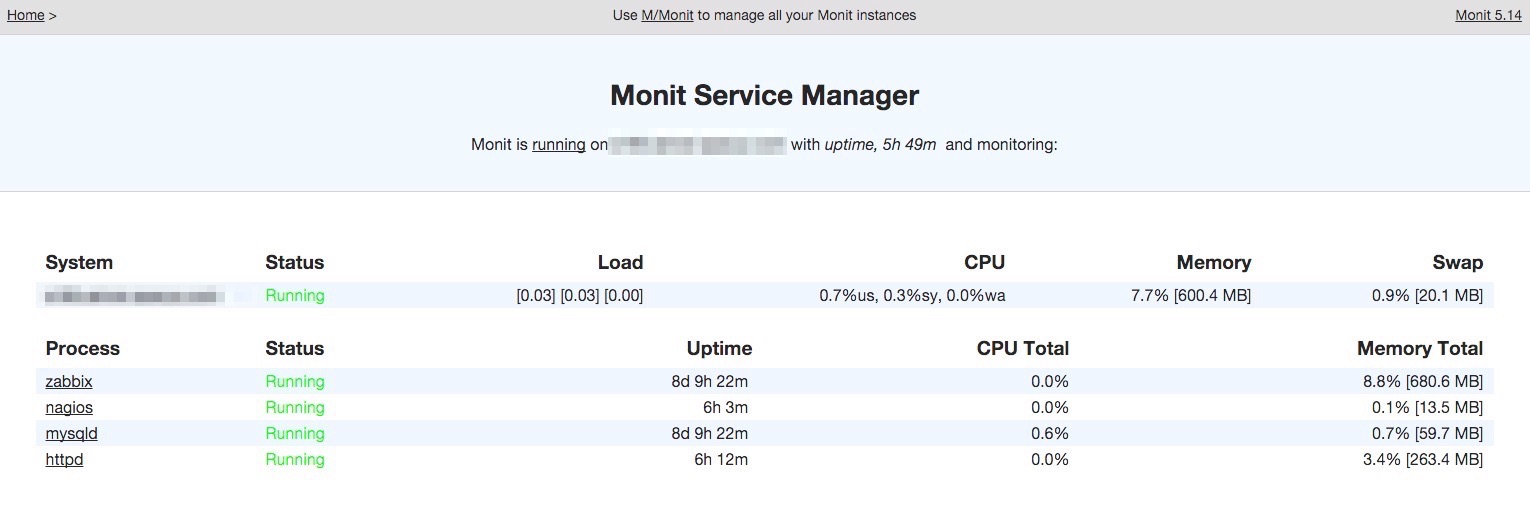Click the Running status in httpd row
The image size is (1530, 530).
(x=295, y=460)
